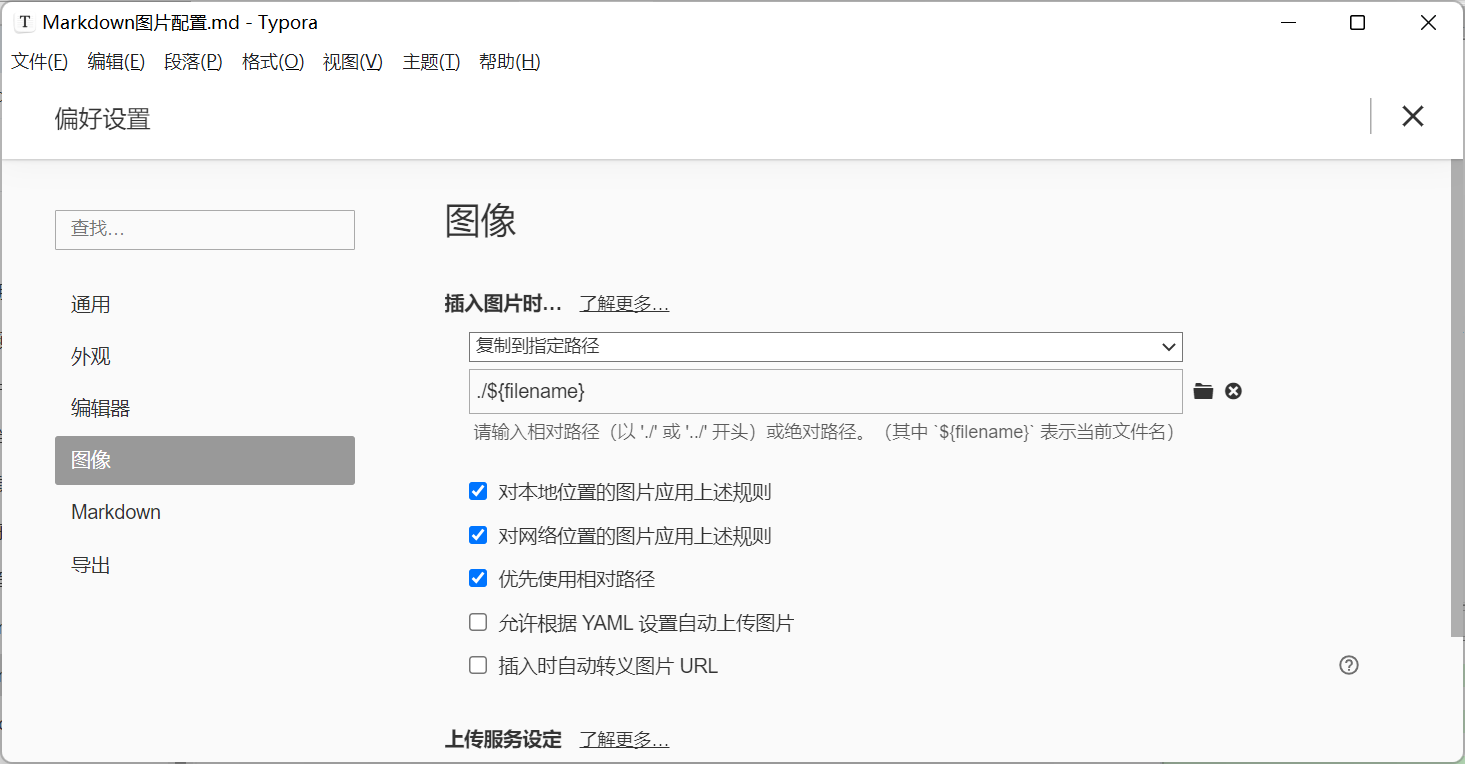Uncheck apply rules to local images
Screen dimensions: 1465x764
478,491
